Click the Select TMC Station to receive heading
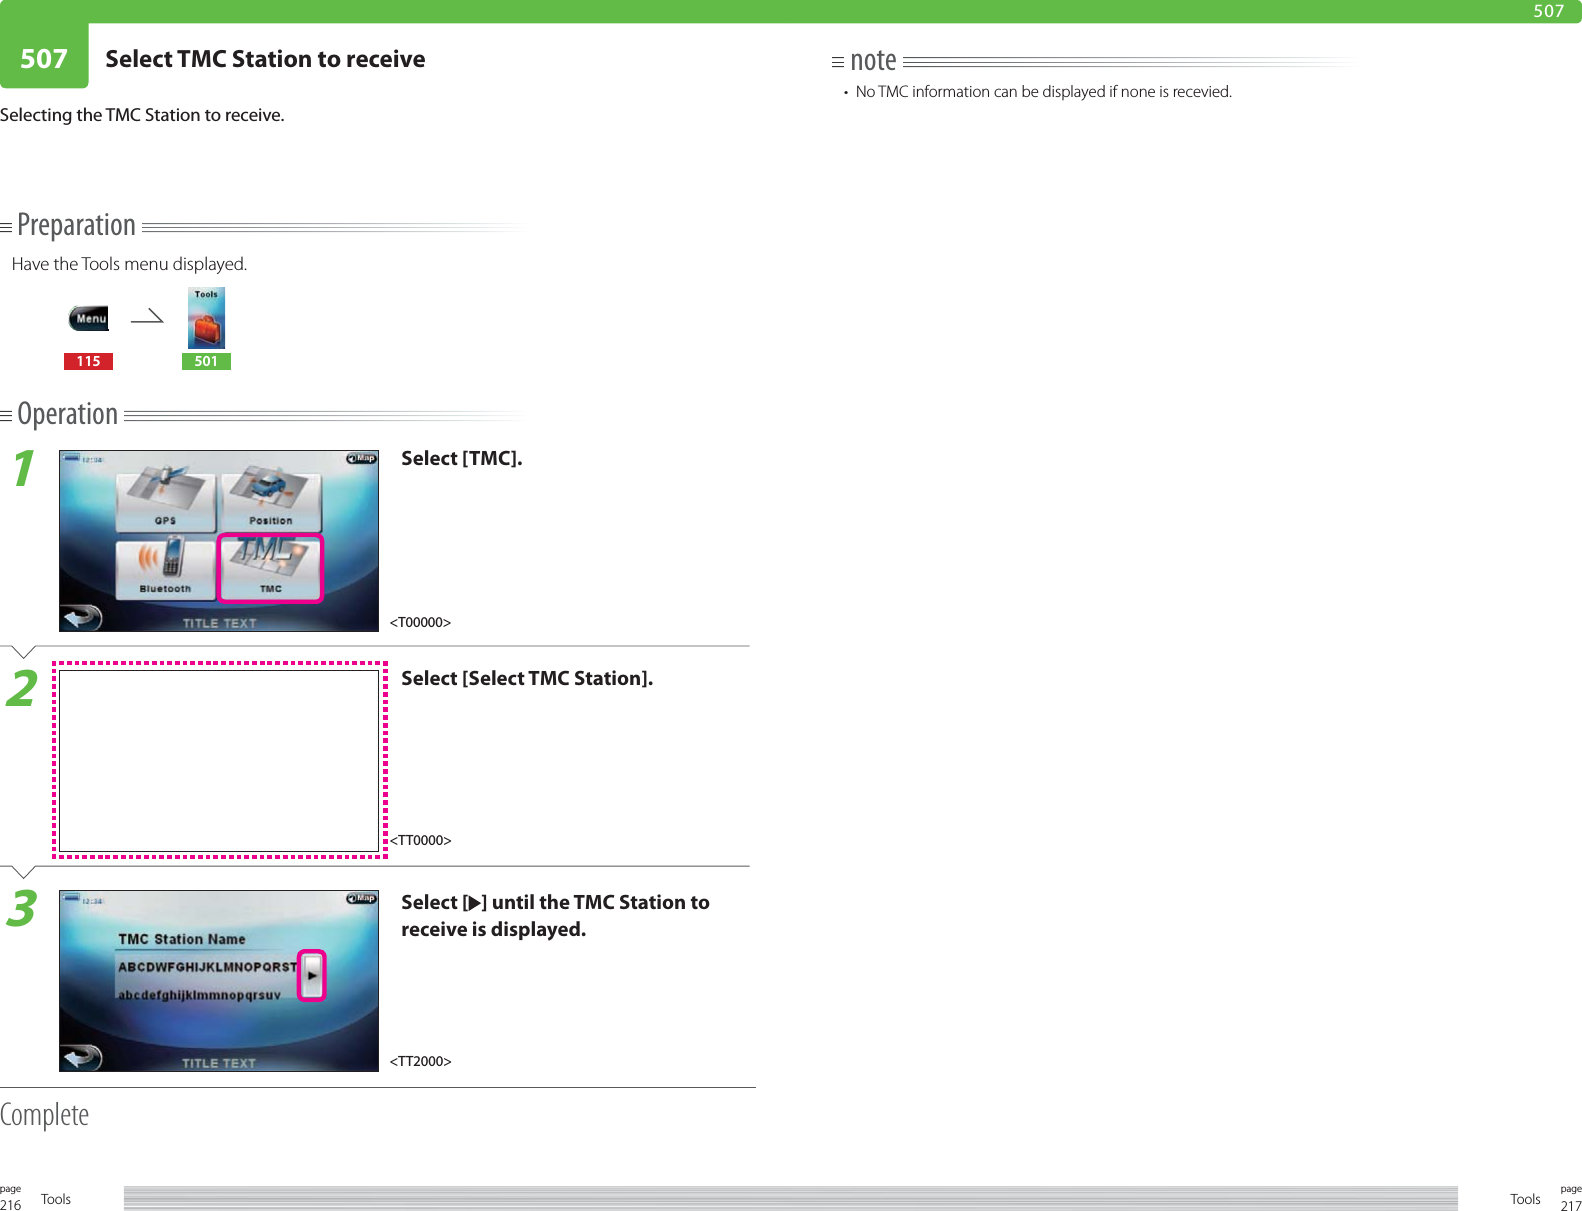This screenshot has width=1582, height=1211. pyautogui.click(x=265, y=59)
